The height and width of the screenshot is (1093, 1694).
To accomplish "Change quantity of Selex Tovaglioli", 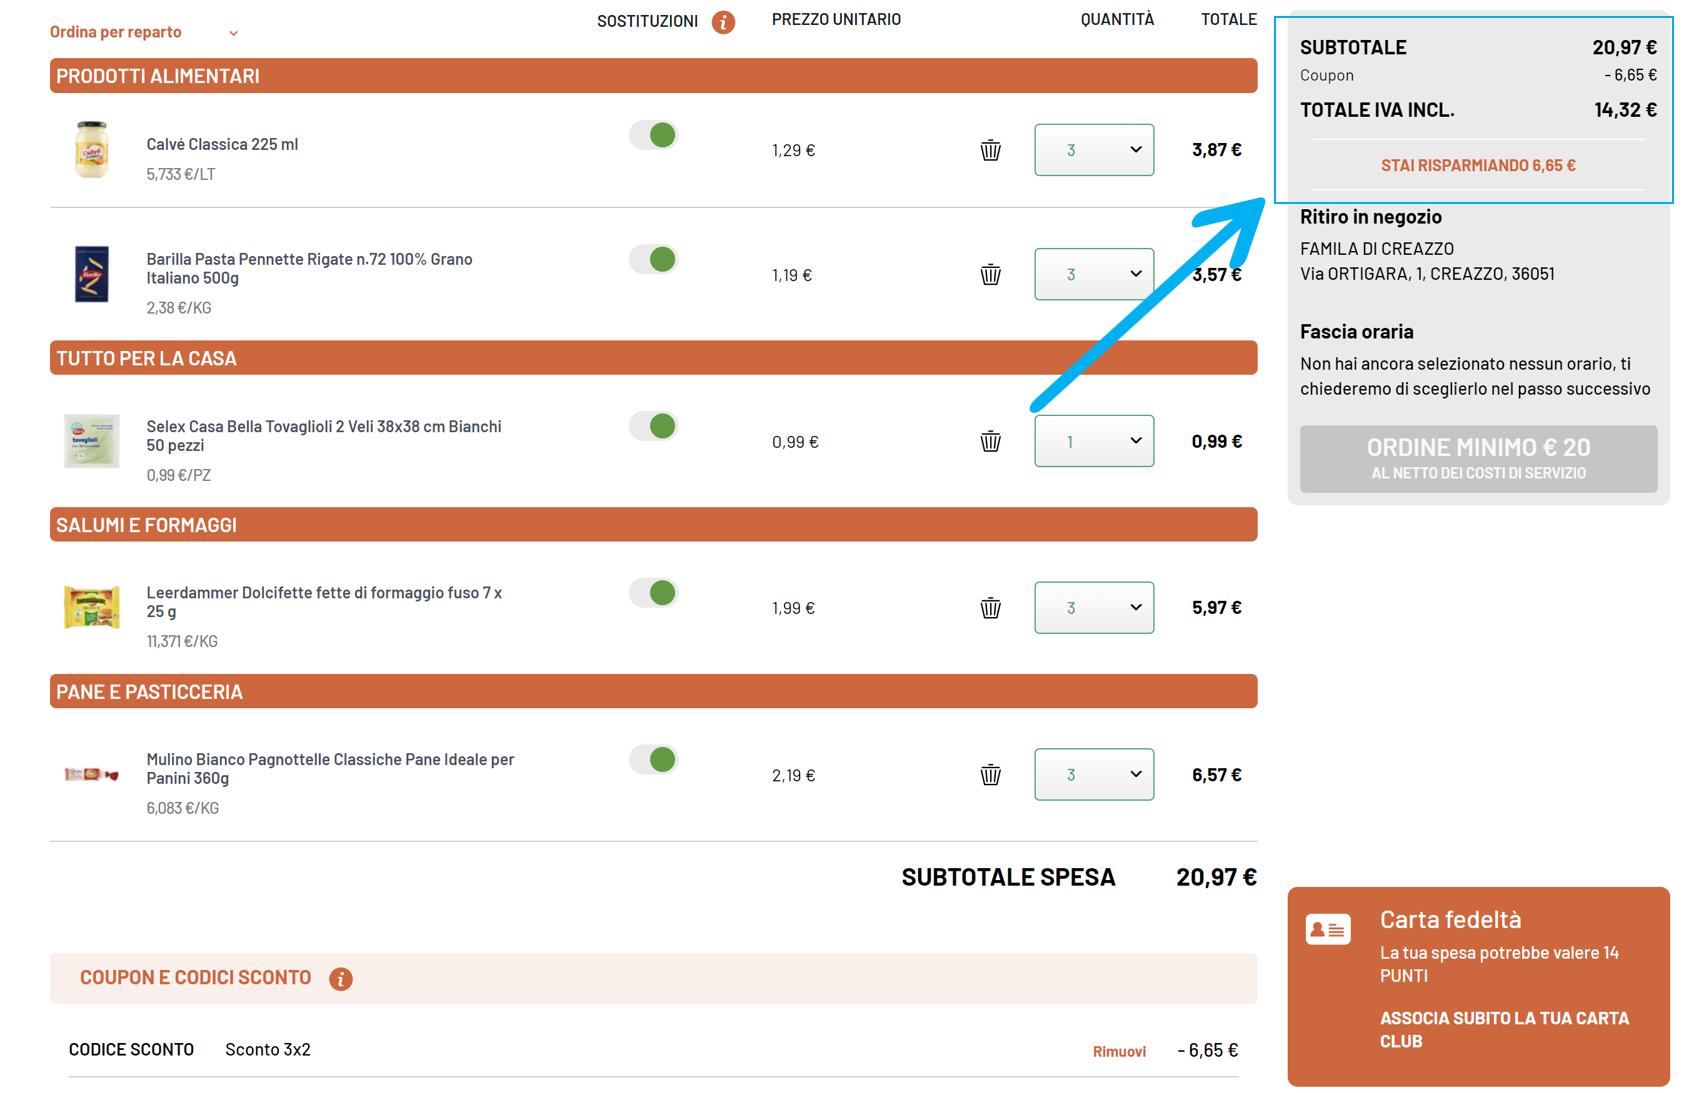I will tap(1093, 441).
